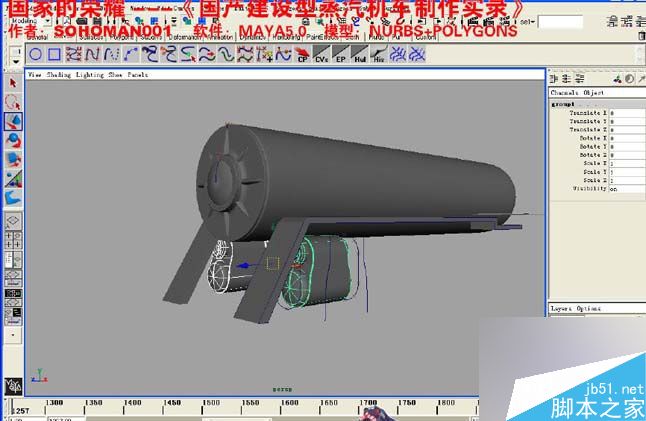Viewport: 646px width, 421px height.
Task: Click the Translate X value field
Action: pos(627,113)
